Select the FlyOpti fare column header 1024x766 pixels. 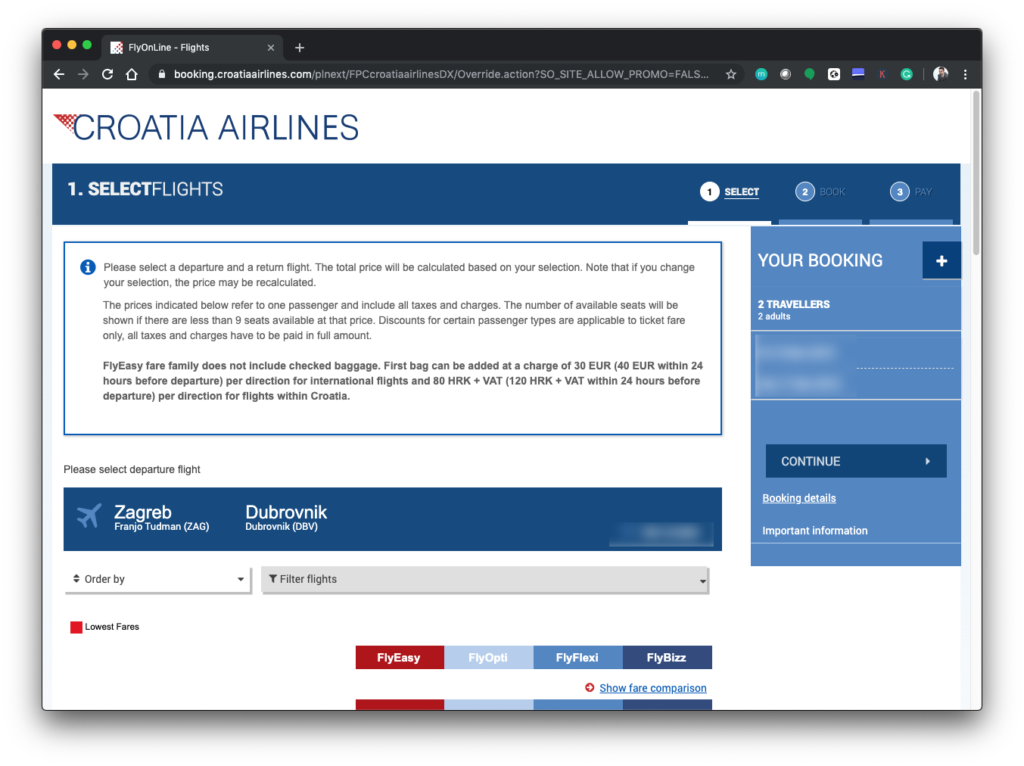click(488, 658)
